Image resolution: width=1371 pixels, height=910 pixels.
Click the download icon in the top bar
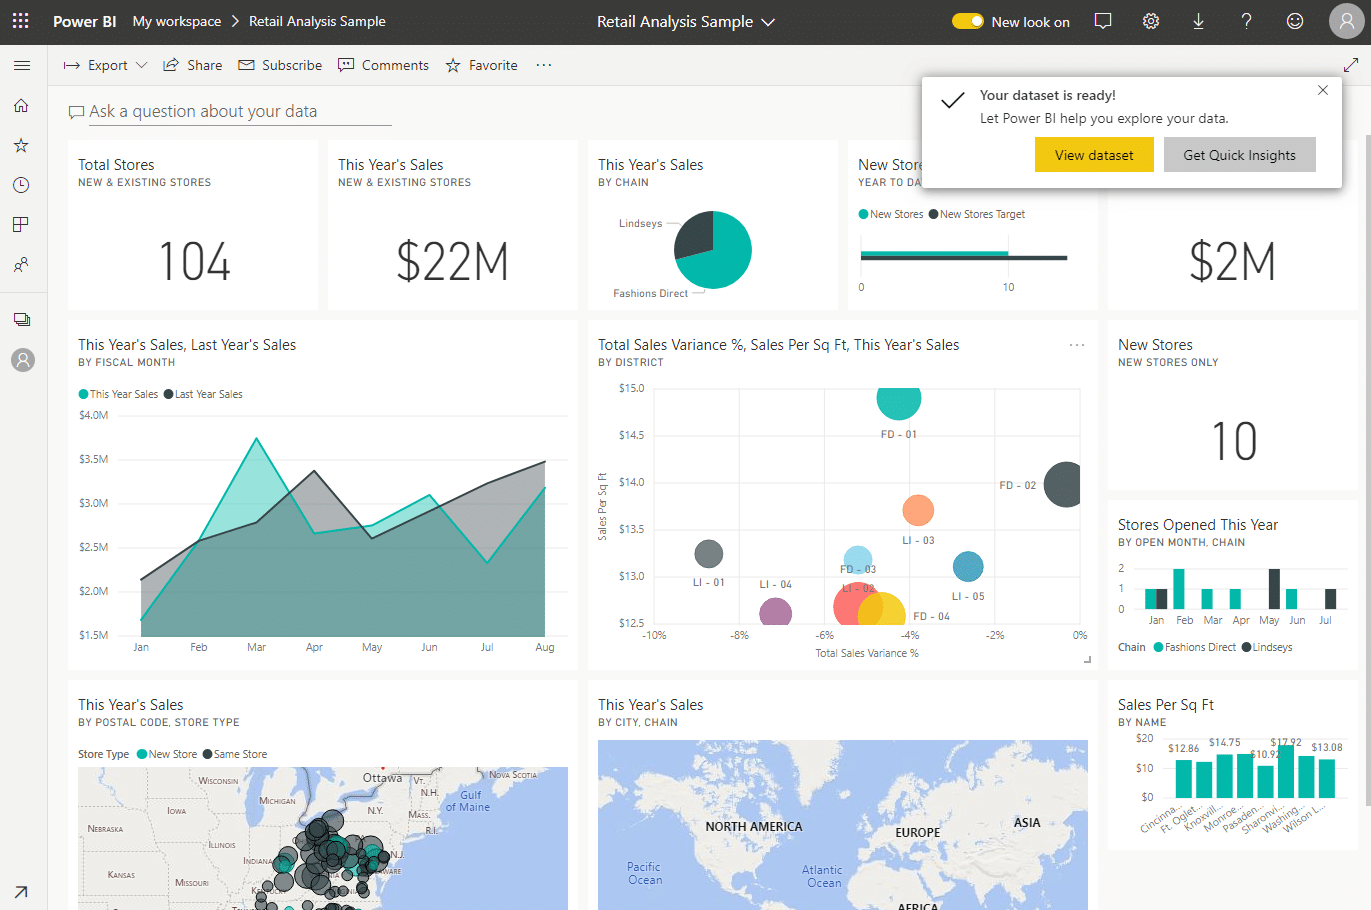point(1198,21)
